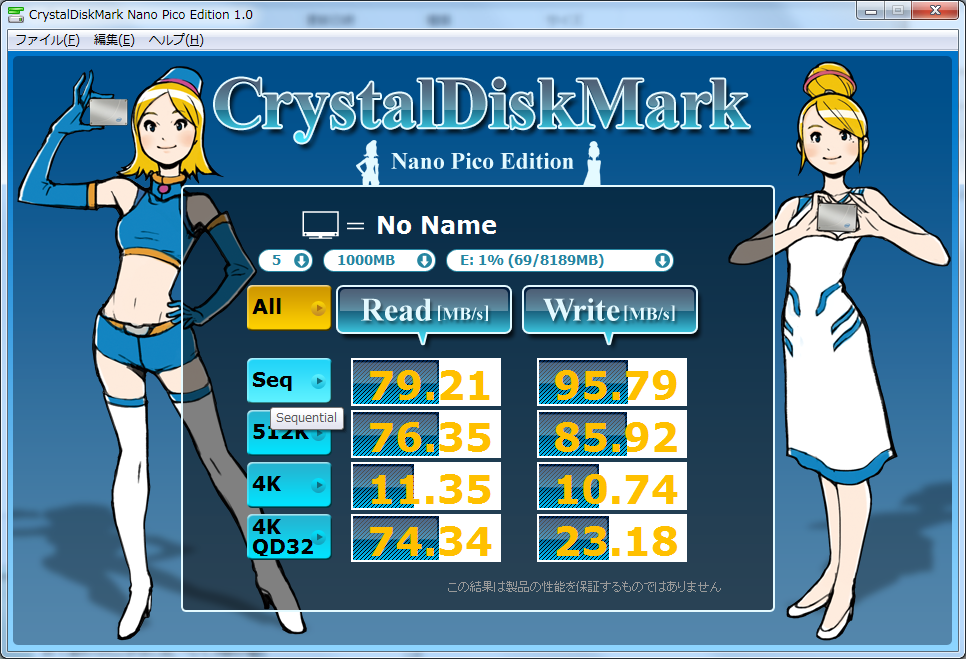Click the 512K write result 85.92
This screenshot has height=659, width=966.
pos(612,434)
